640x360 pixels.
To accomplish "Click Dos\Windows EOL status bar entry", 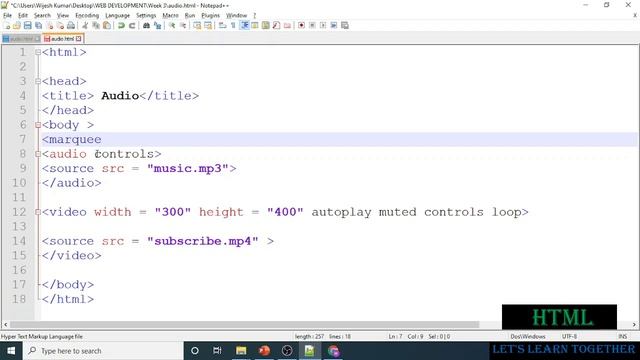I will (528, 336).
